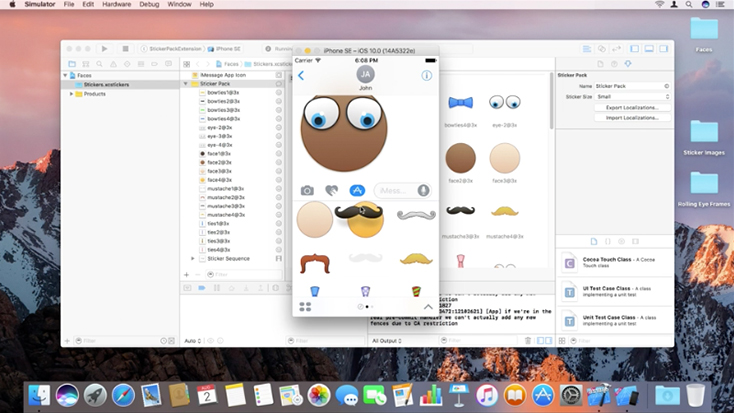
Task: Open the Sticker Size dropdown
Action: click(x=632, y=97)
